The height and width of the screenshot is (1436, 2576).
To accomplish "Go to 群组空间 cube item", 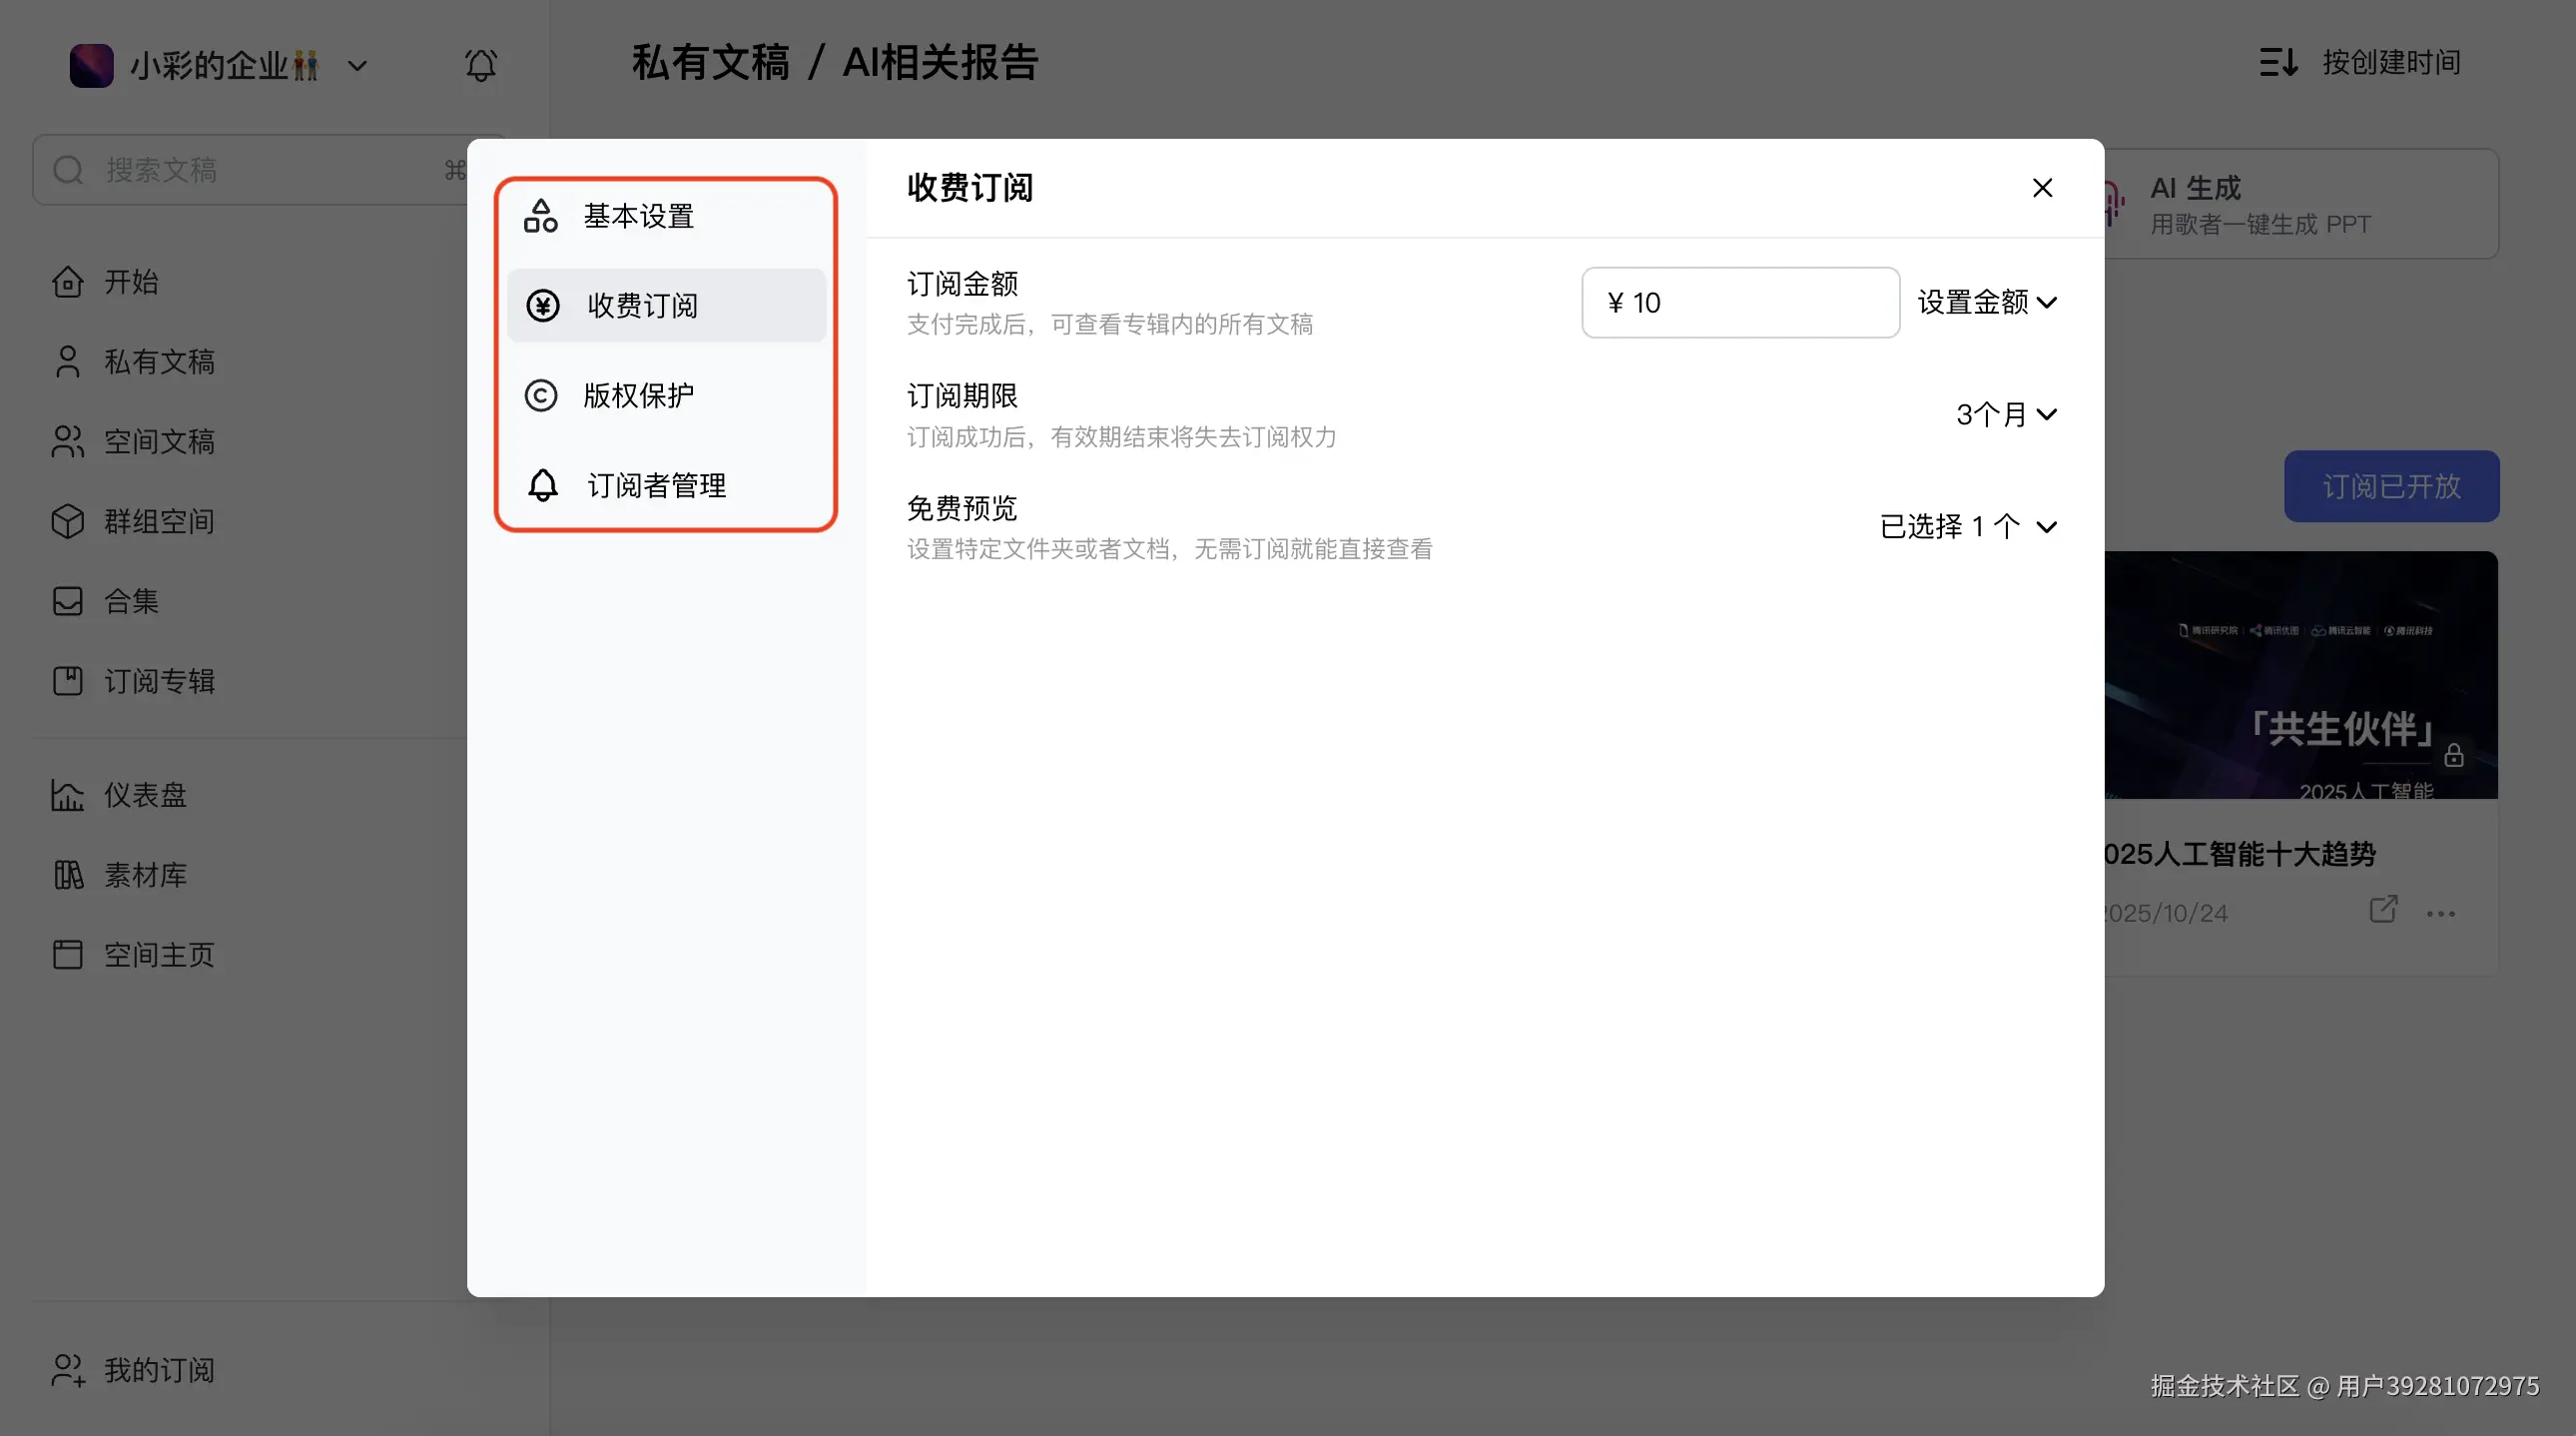I will tap(158, 521).
